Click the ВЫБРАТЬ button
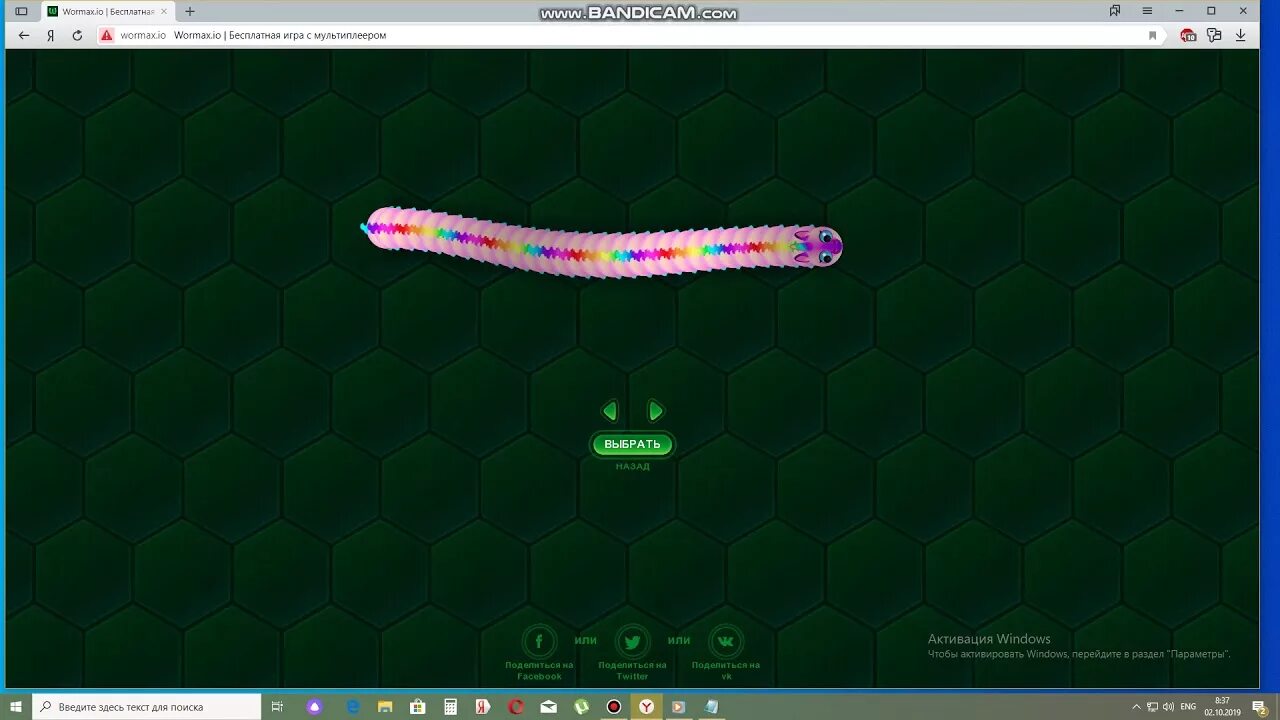The width and height of the screenshot is (1280, 720). (632, 445)
